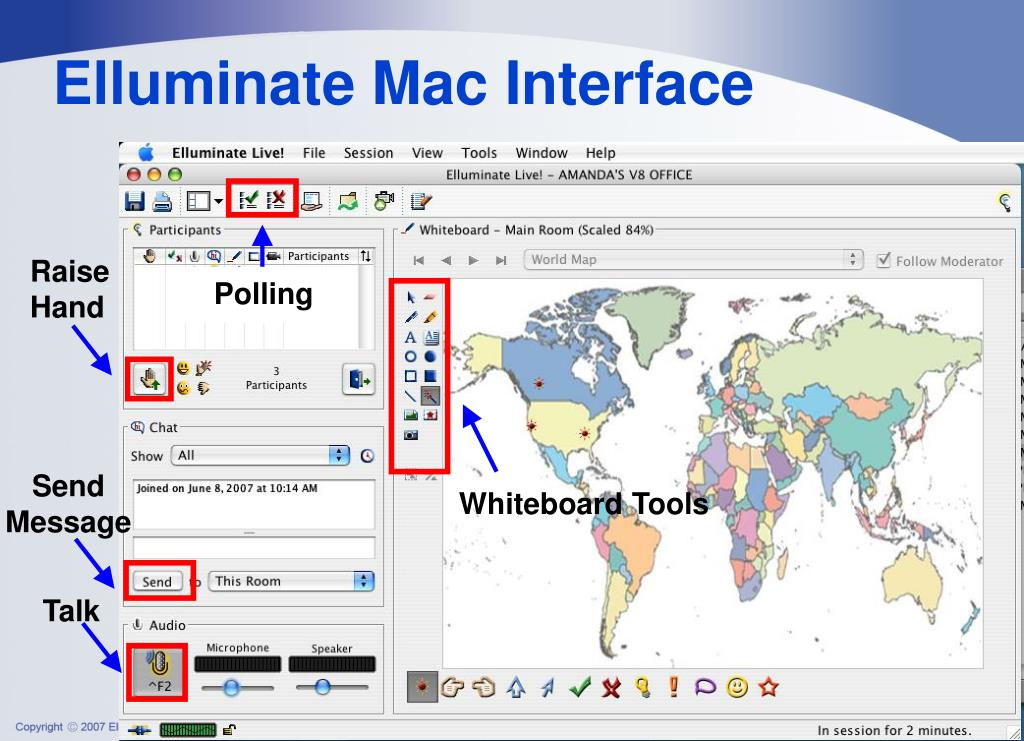Click the green checkmark Yes polling icon

[248, 199]
